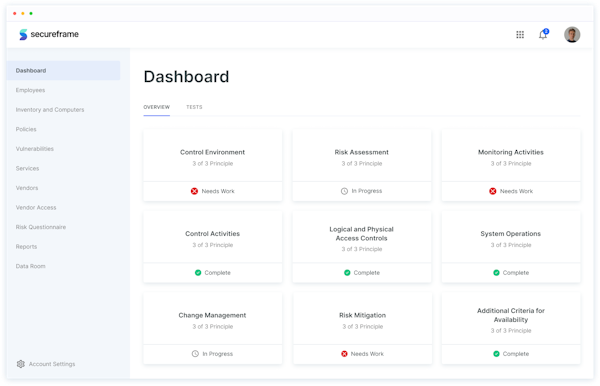Click Control Activities Complete green check icon
The width and height of the screenshot is (600, 386).
pos(198,272)
